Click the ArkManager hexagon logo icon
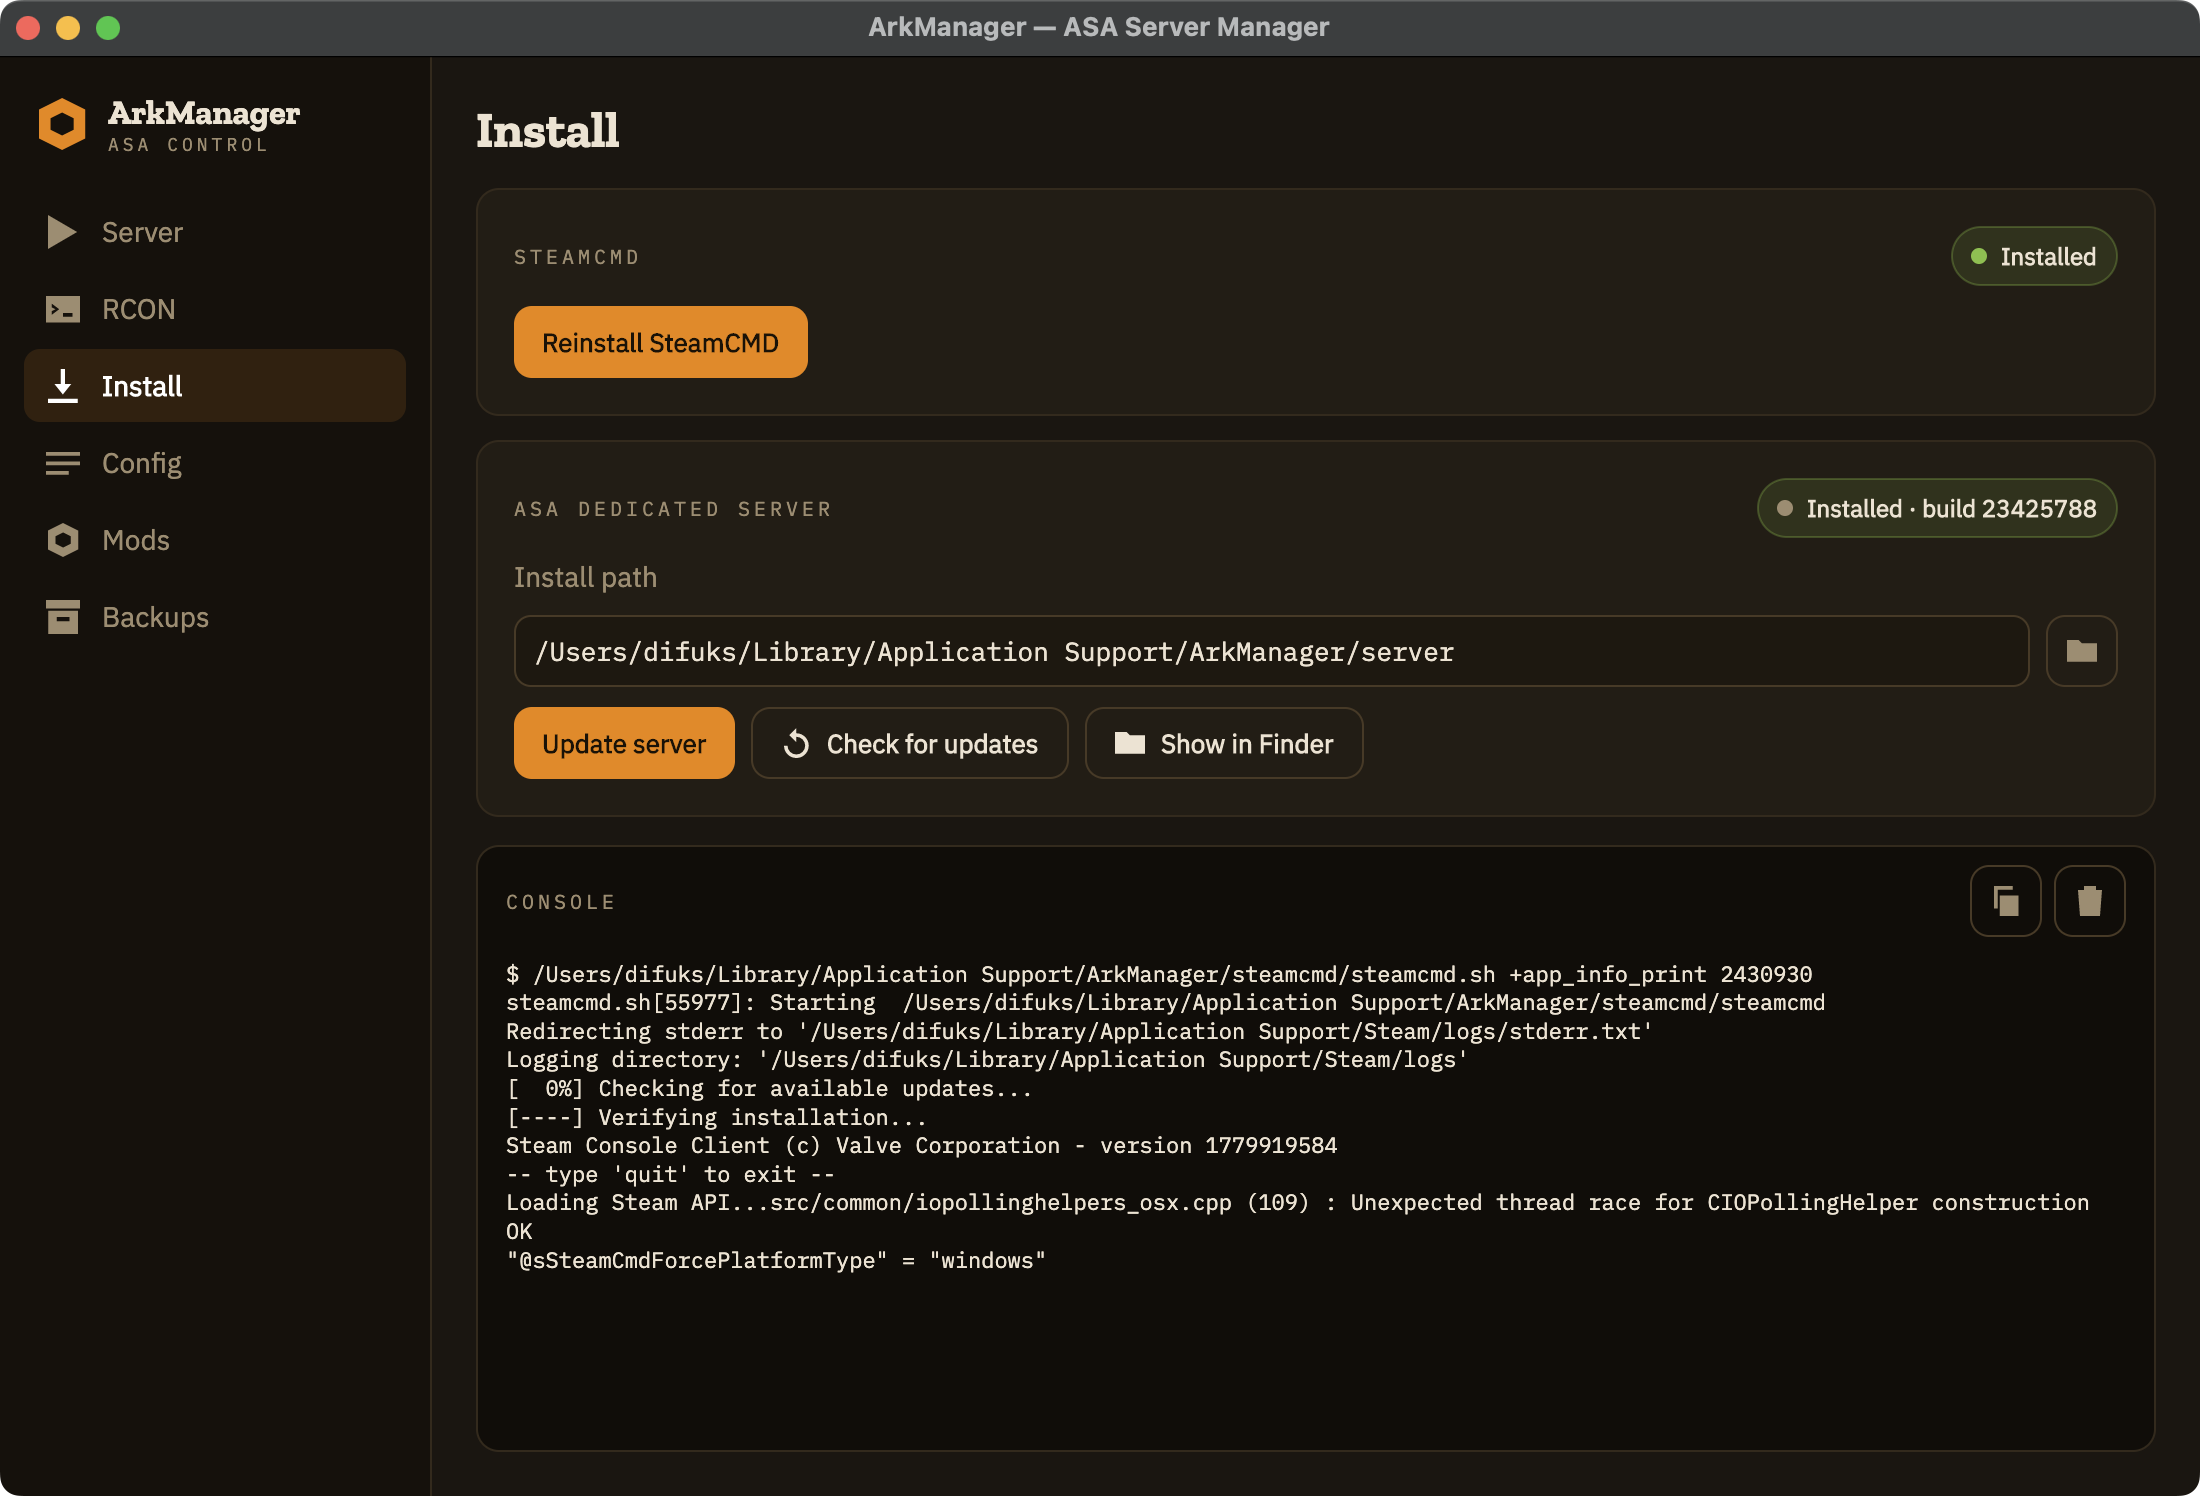Screen dimensions: 2200x1496 pos(62,124)
